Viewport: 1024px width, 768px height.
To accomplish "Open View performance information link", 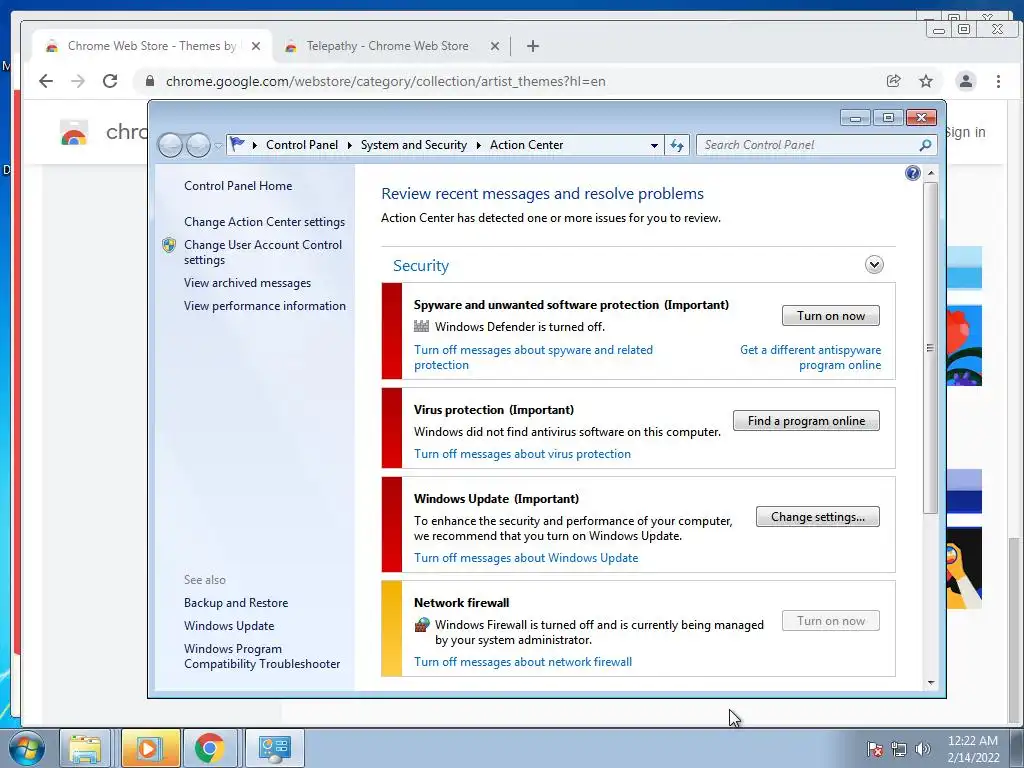I will (264, 306).
